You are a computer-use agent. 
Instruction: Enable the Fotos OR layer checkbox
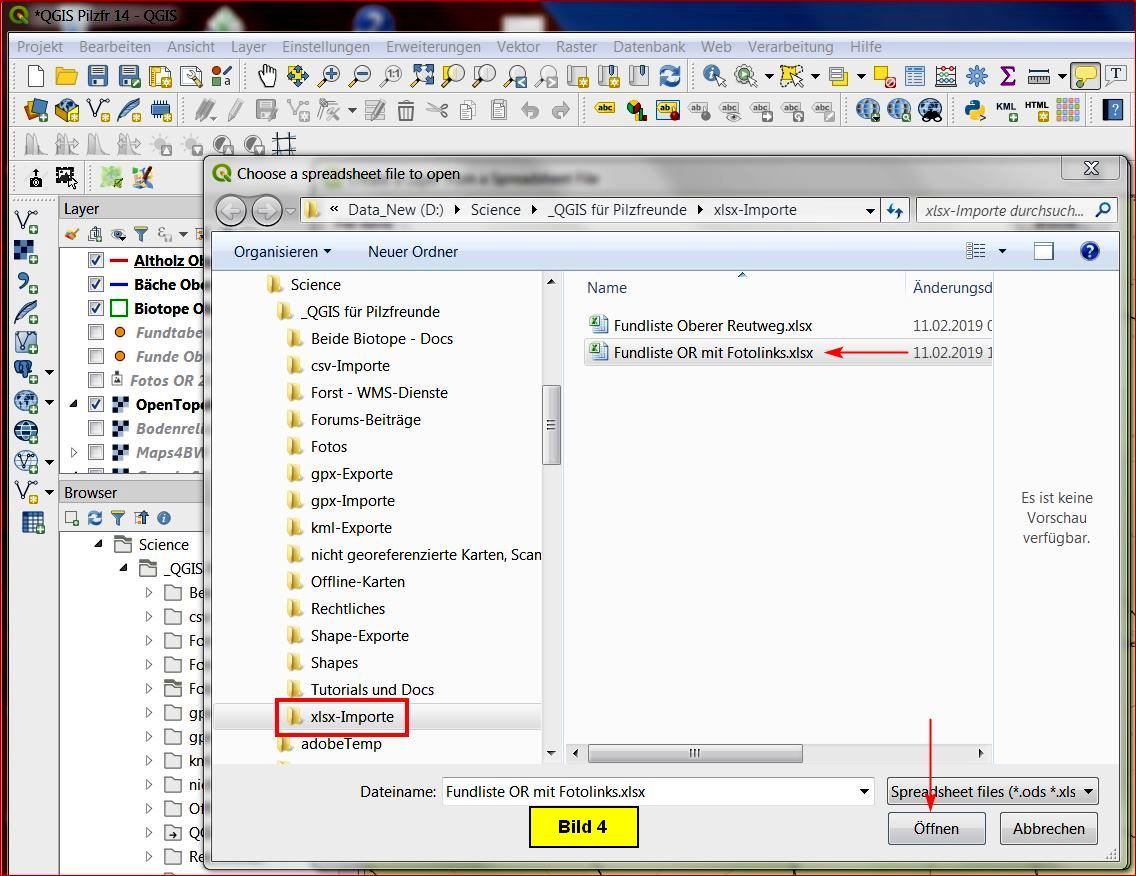[x=96, y=380]
